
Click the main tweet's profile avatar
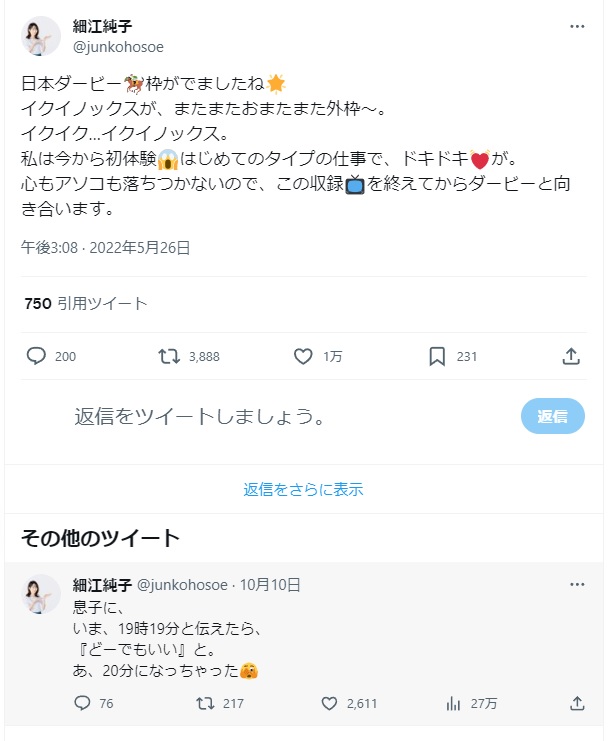(x=41, y=36)
